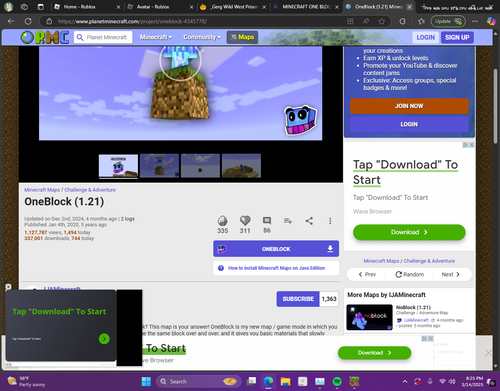This screenshot has width=500, height=391.
Task: Open the vertical tabs icon
Action: coord(40,7)
